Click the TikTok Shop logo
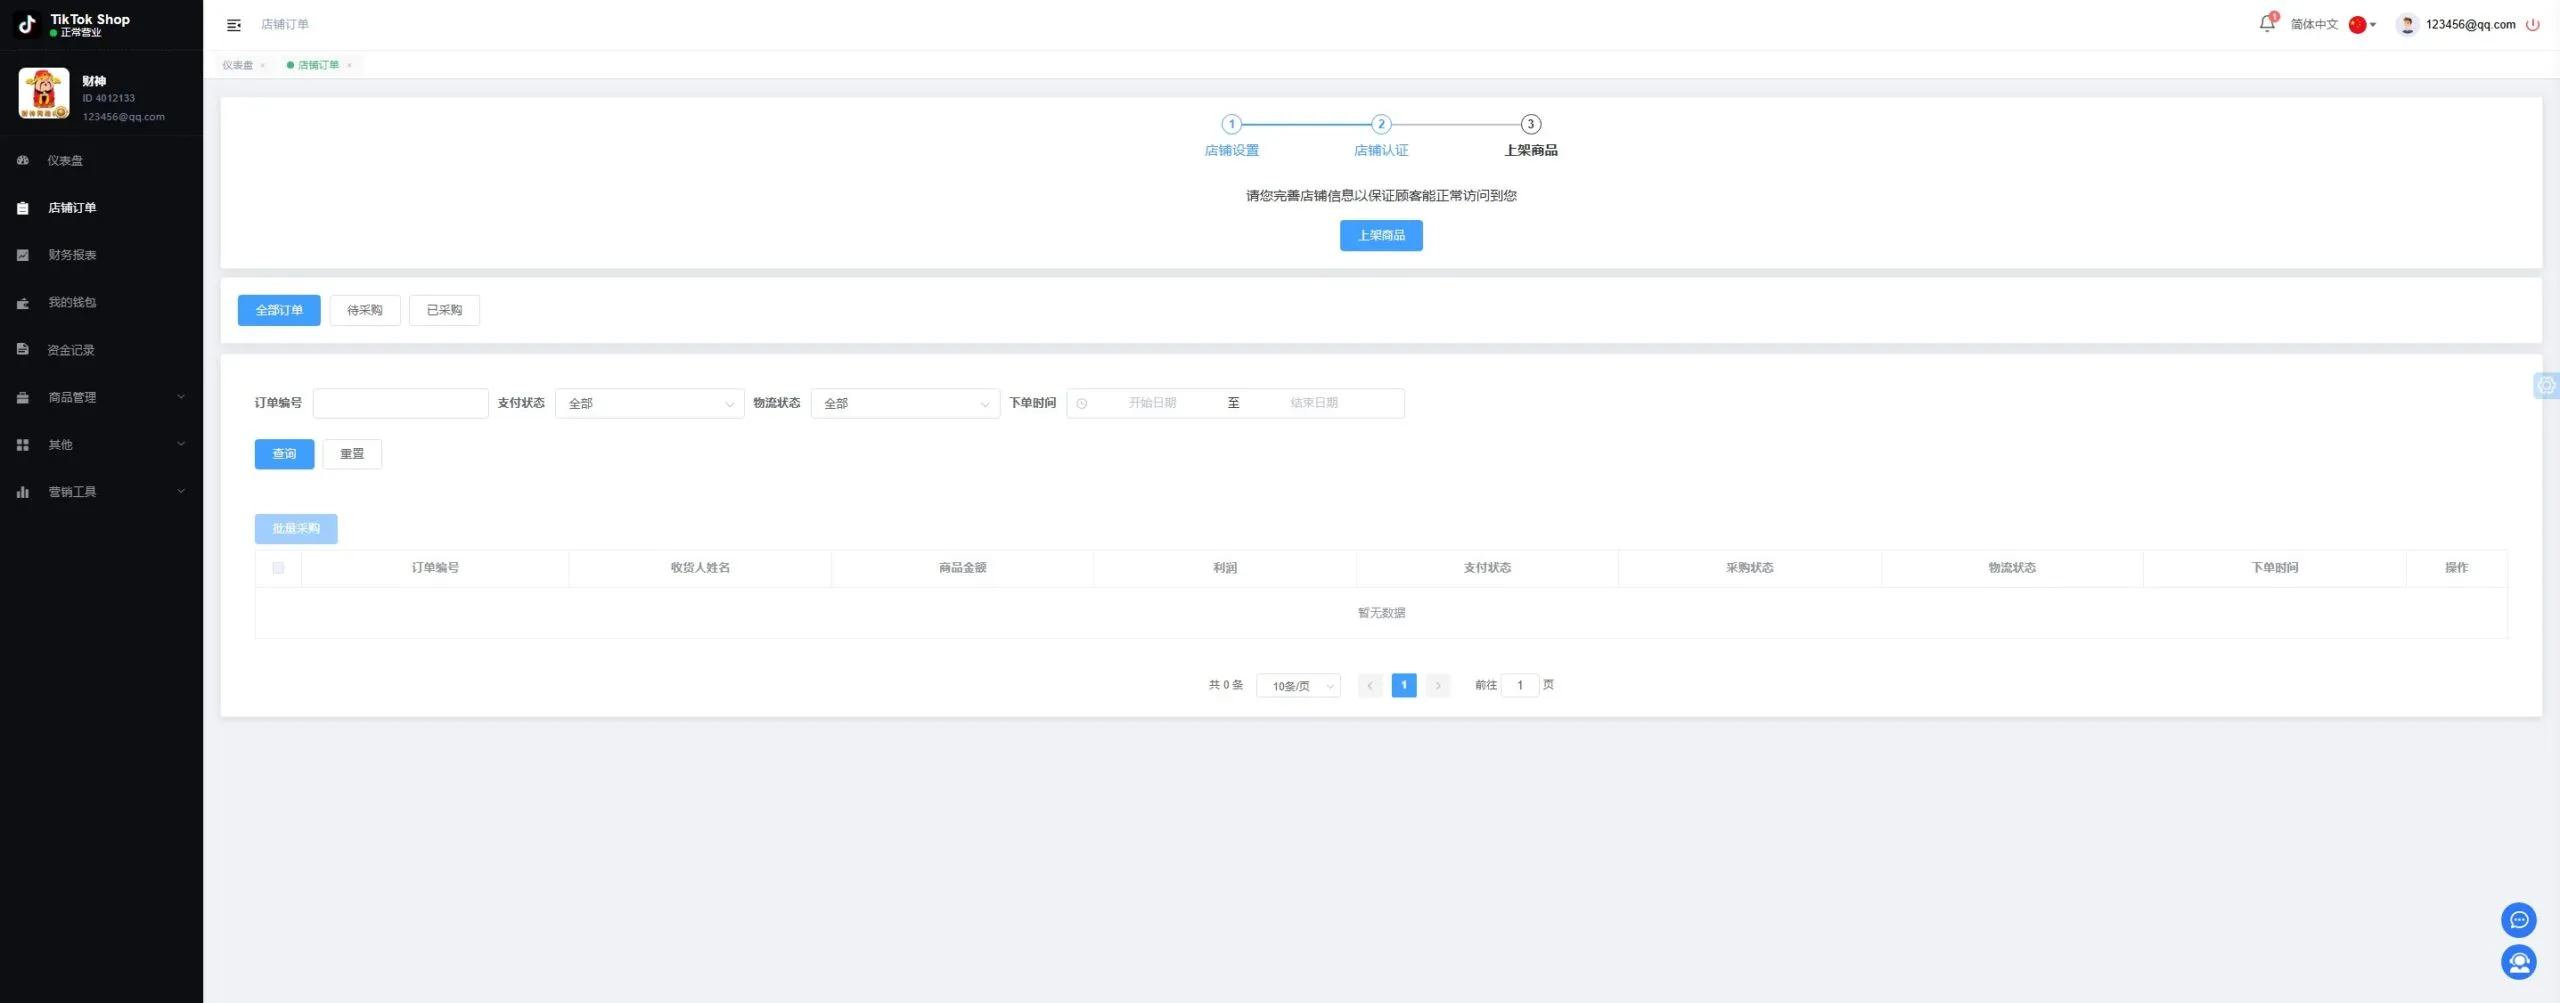The image size is (2560, 1003). pos(27,24)
